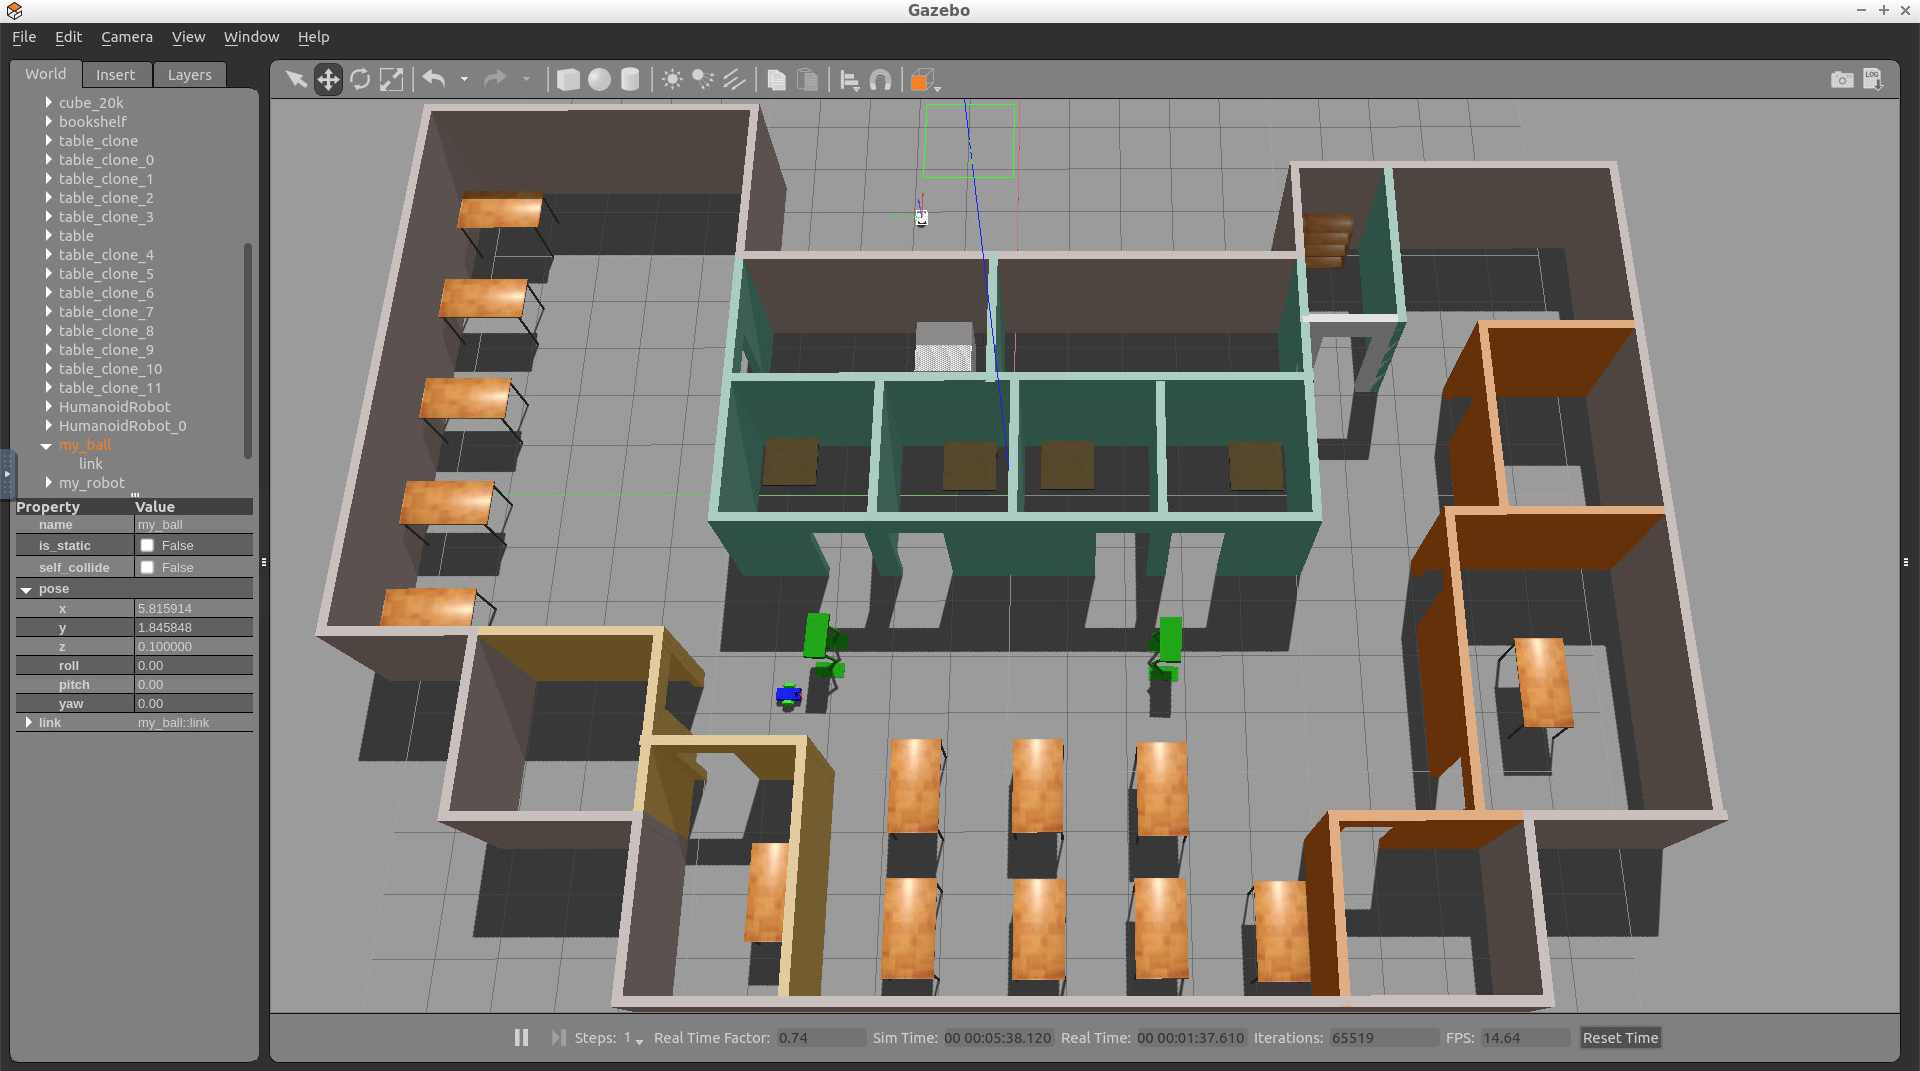Choose the scale mode tool
Screen dimensions: 1920x1071
coord(392,79)
